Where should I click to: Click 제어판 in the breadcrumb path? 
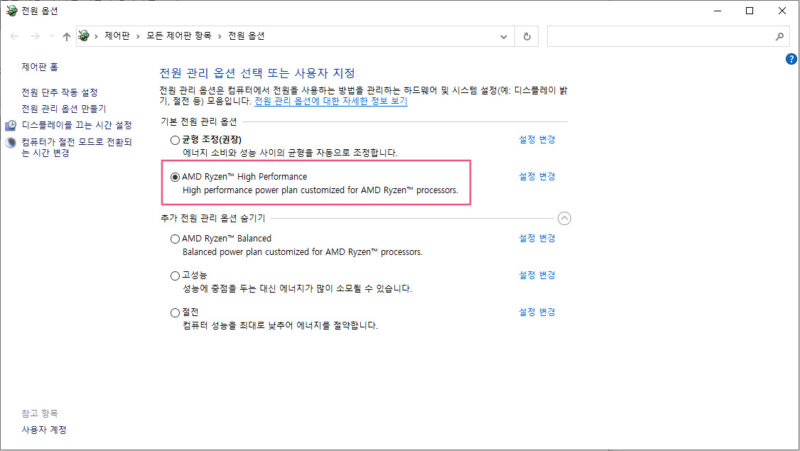pos(119,36)
